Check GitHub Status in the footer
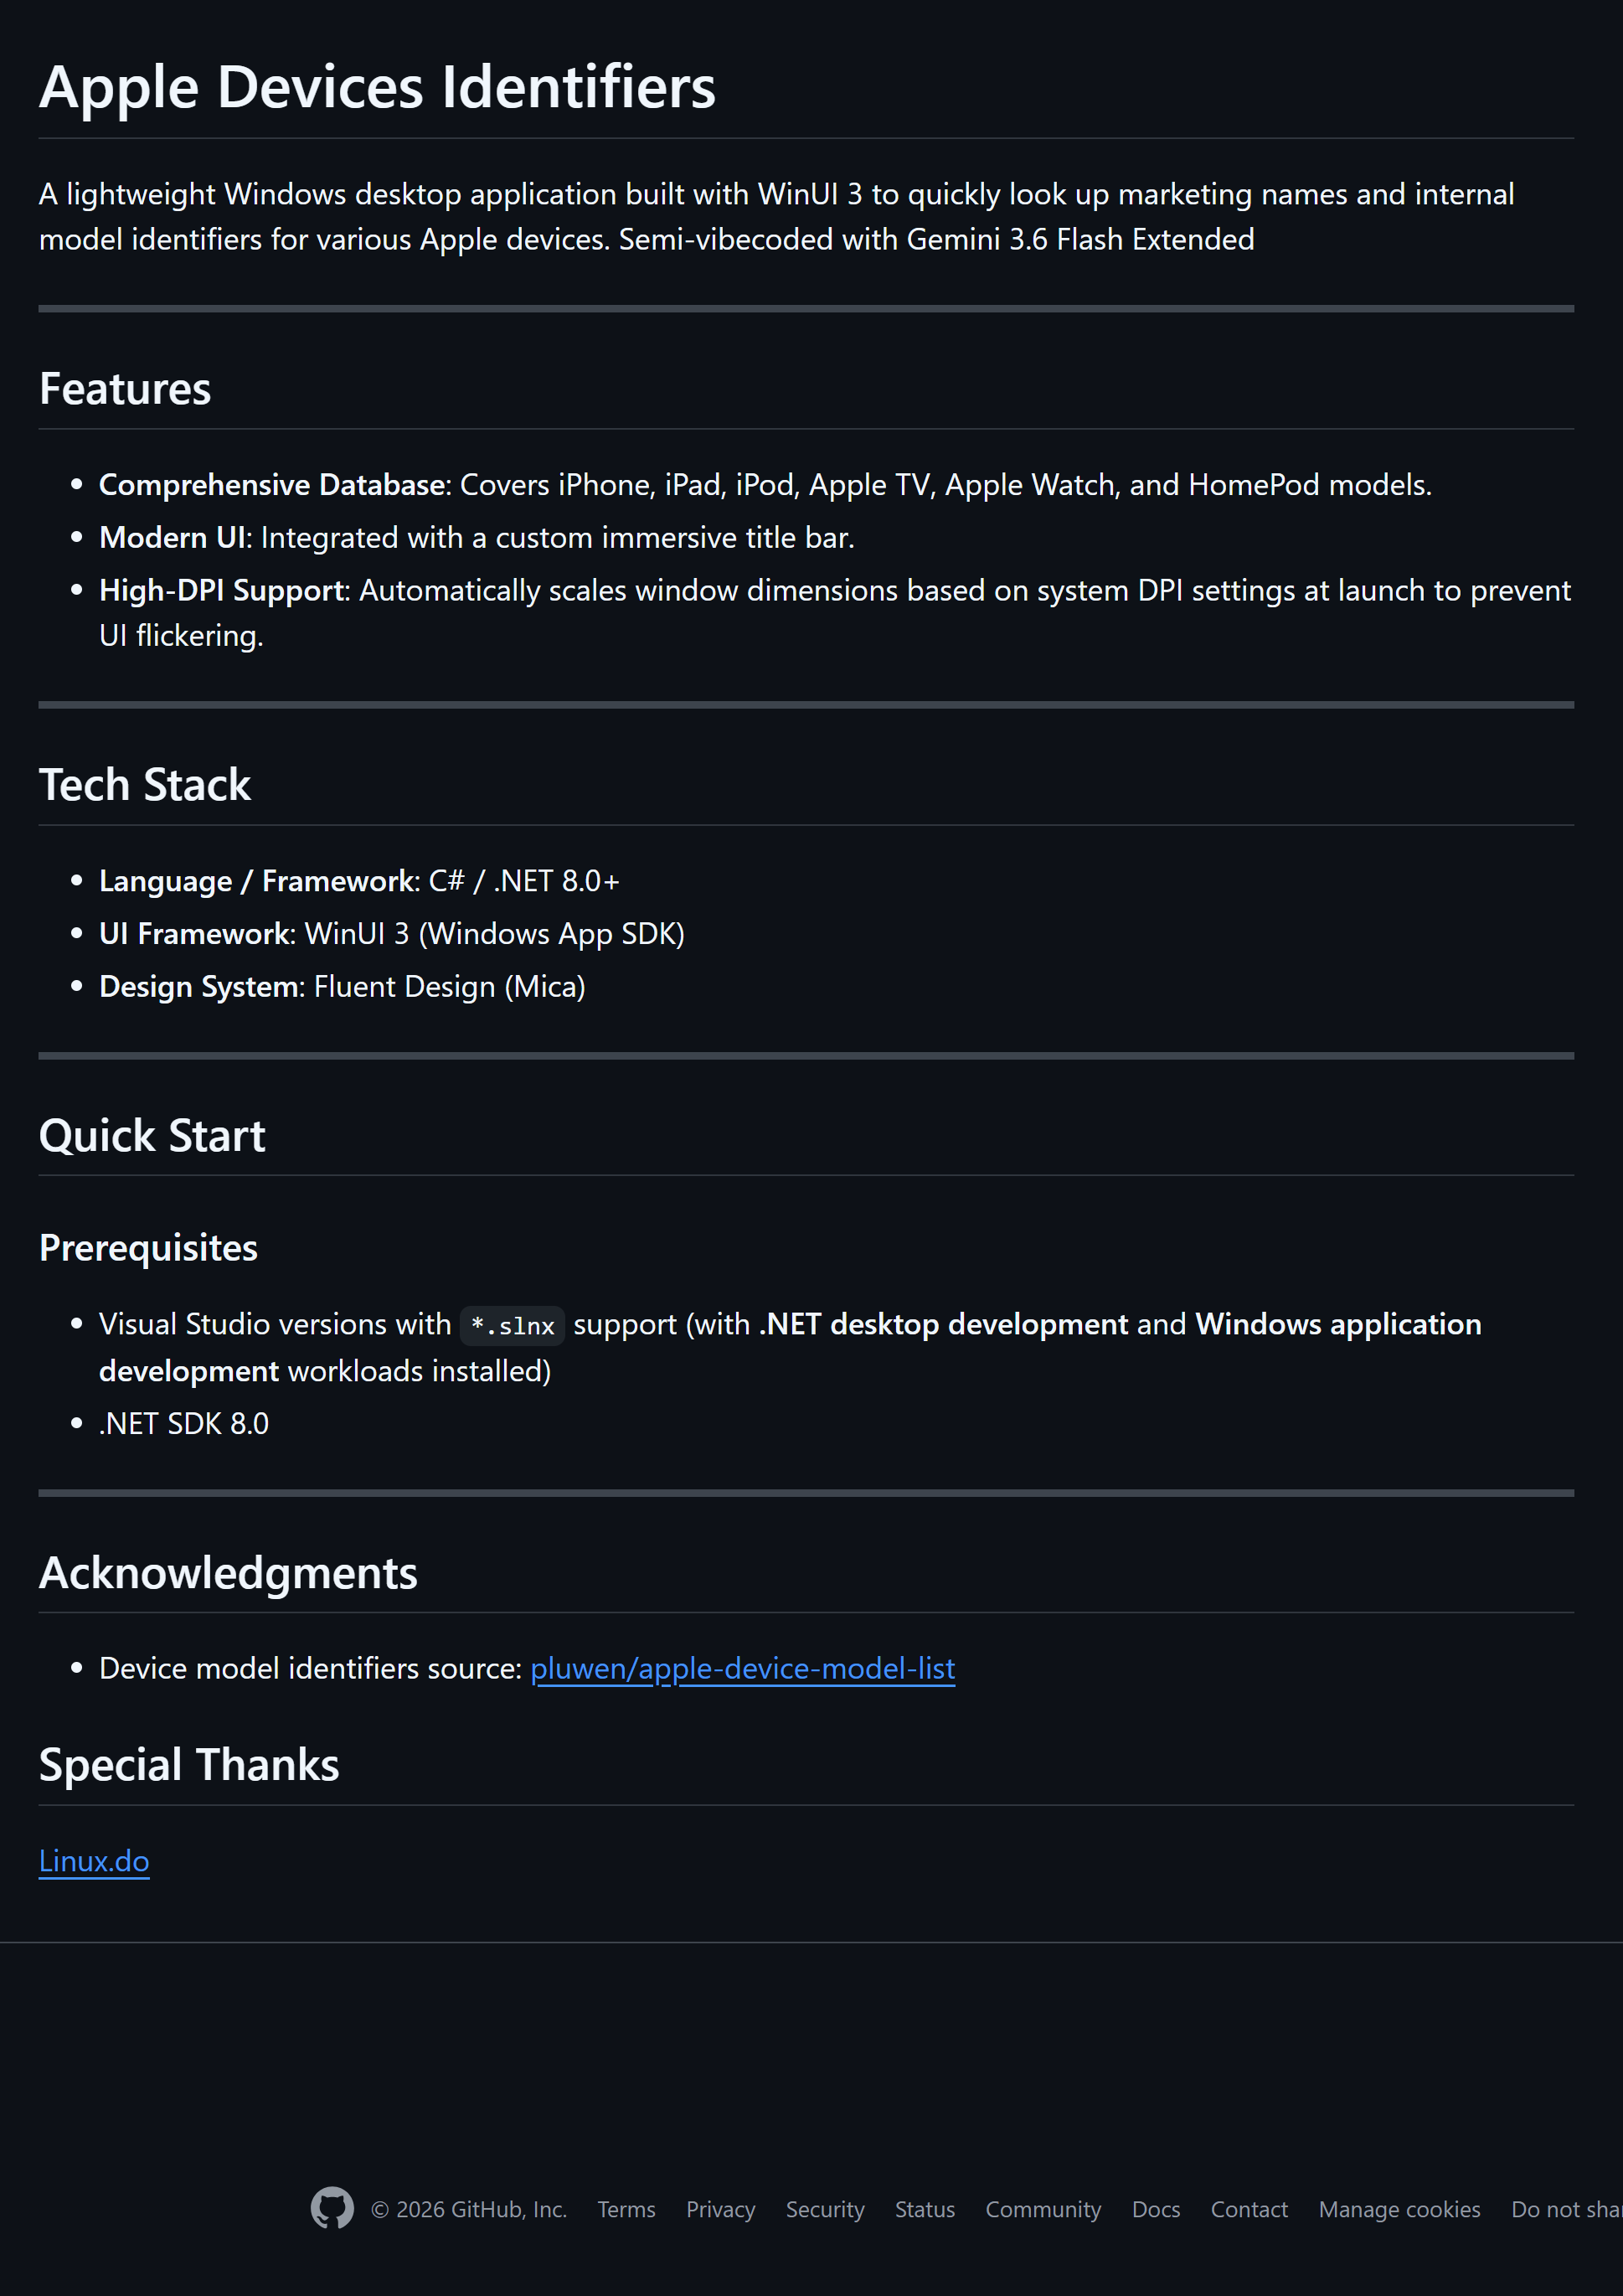Image resolution: width=1623 pixels, height=2296 pixels. (x=925, y=2209)
